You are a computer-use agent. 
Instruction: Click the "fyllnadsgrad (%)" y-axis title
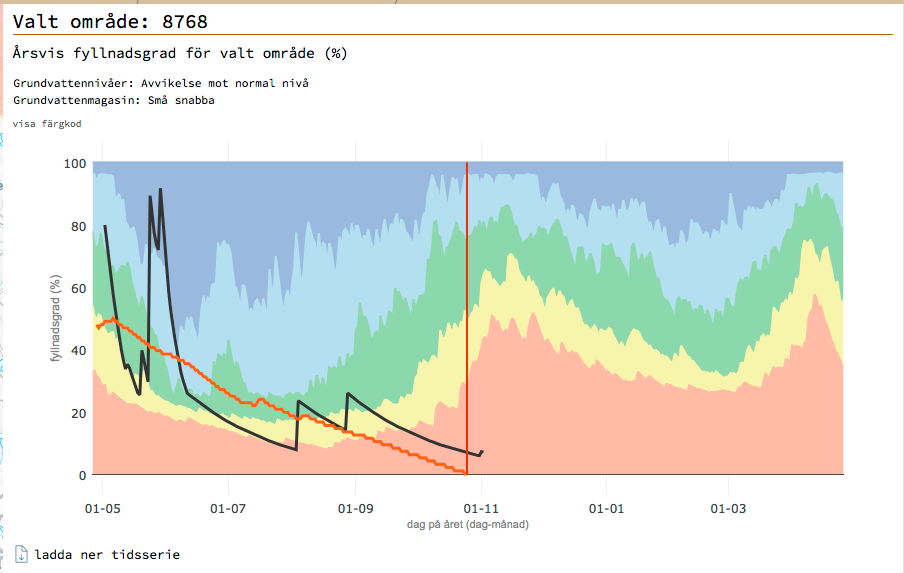pyautogui.click(x=57, y=319)
